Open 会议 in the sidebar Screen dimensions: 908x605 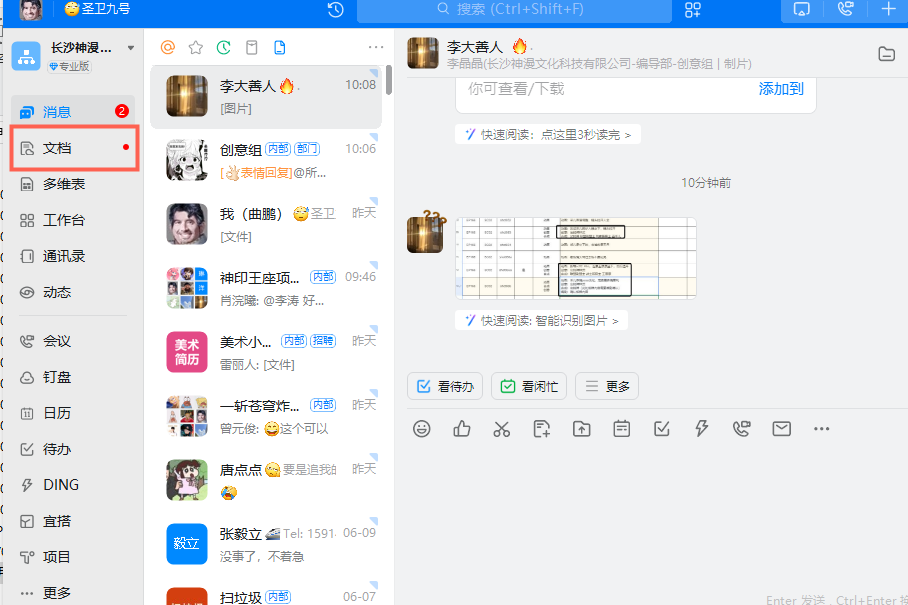pyautogui.click(x=73, y=341)
